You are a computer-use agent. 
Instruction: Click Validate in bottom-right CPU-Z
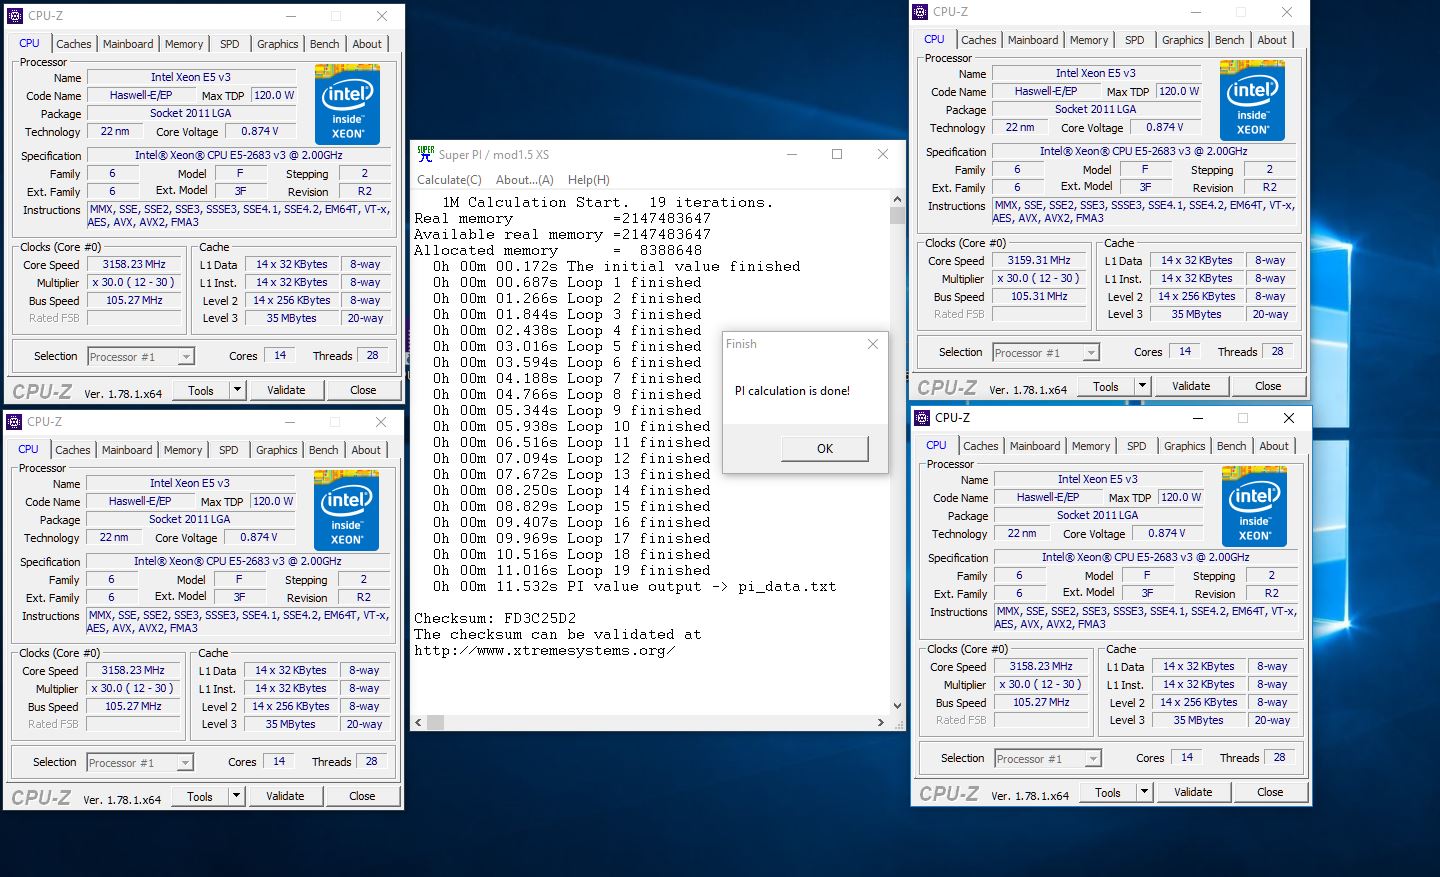[1193, 792]
